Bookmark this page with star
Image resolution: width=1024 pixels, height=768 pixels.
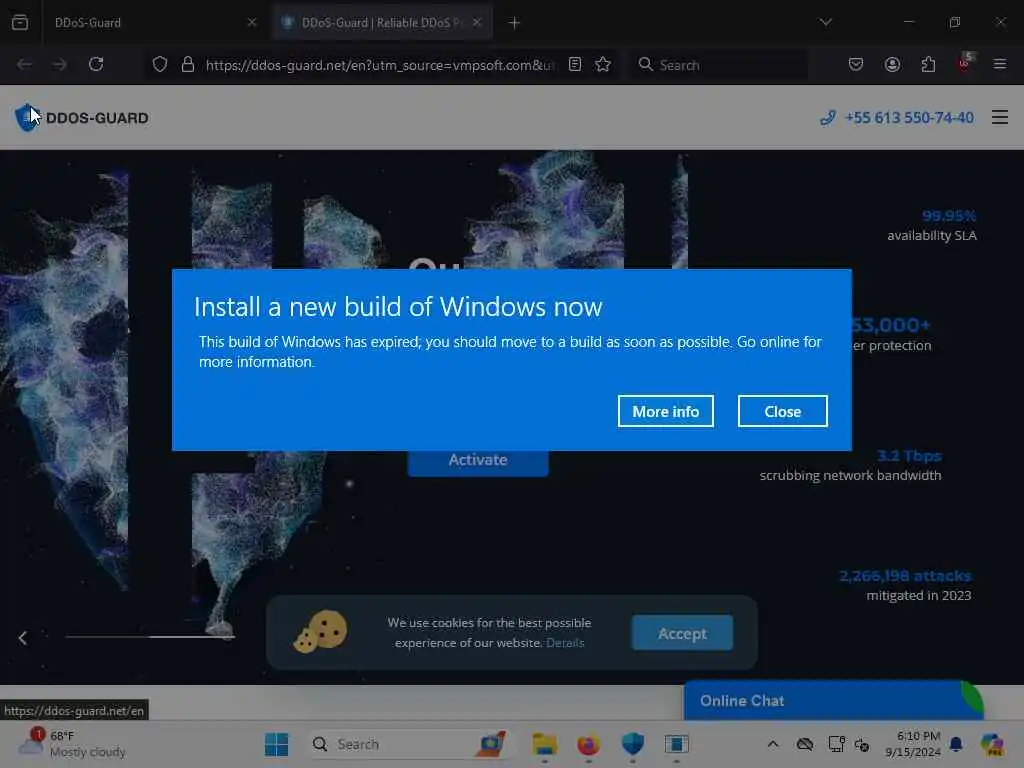(603, 64)
